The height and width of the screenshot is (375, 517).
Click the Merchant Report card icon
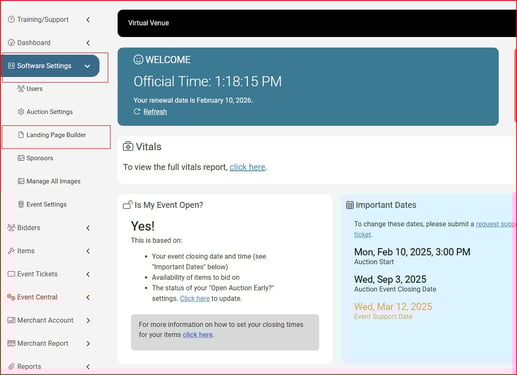click(x=11, y=343)
